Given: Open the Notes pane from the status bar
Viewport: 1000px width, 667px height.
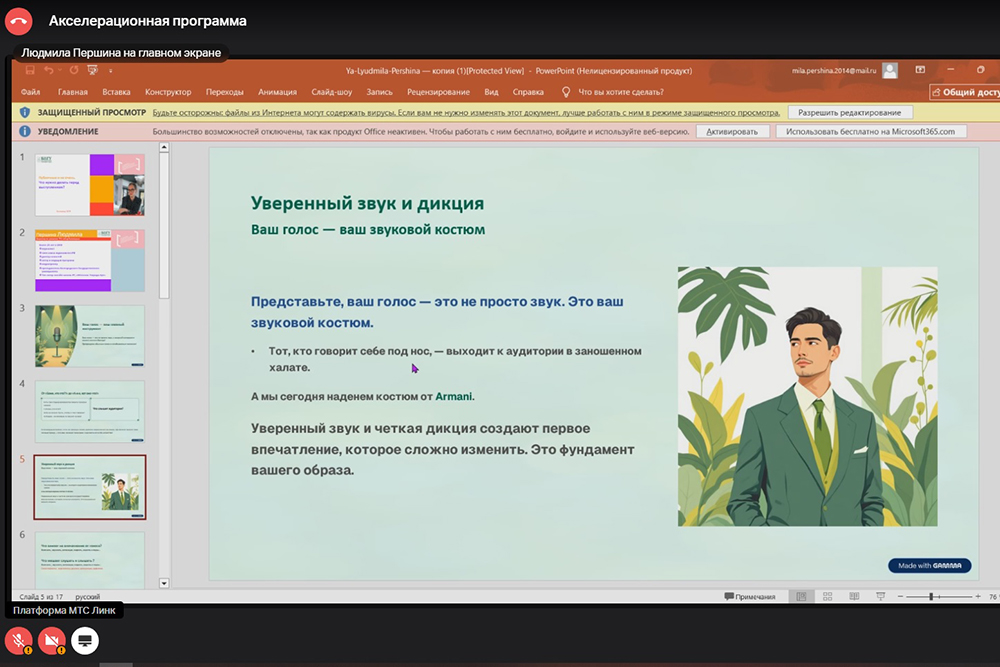Looking at the screenshot, I should tap(750, 597).
